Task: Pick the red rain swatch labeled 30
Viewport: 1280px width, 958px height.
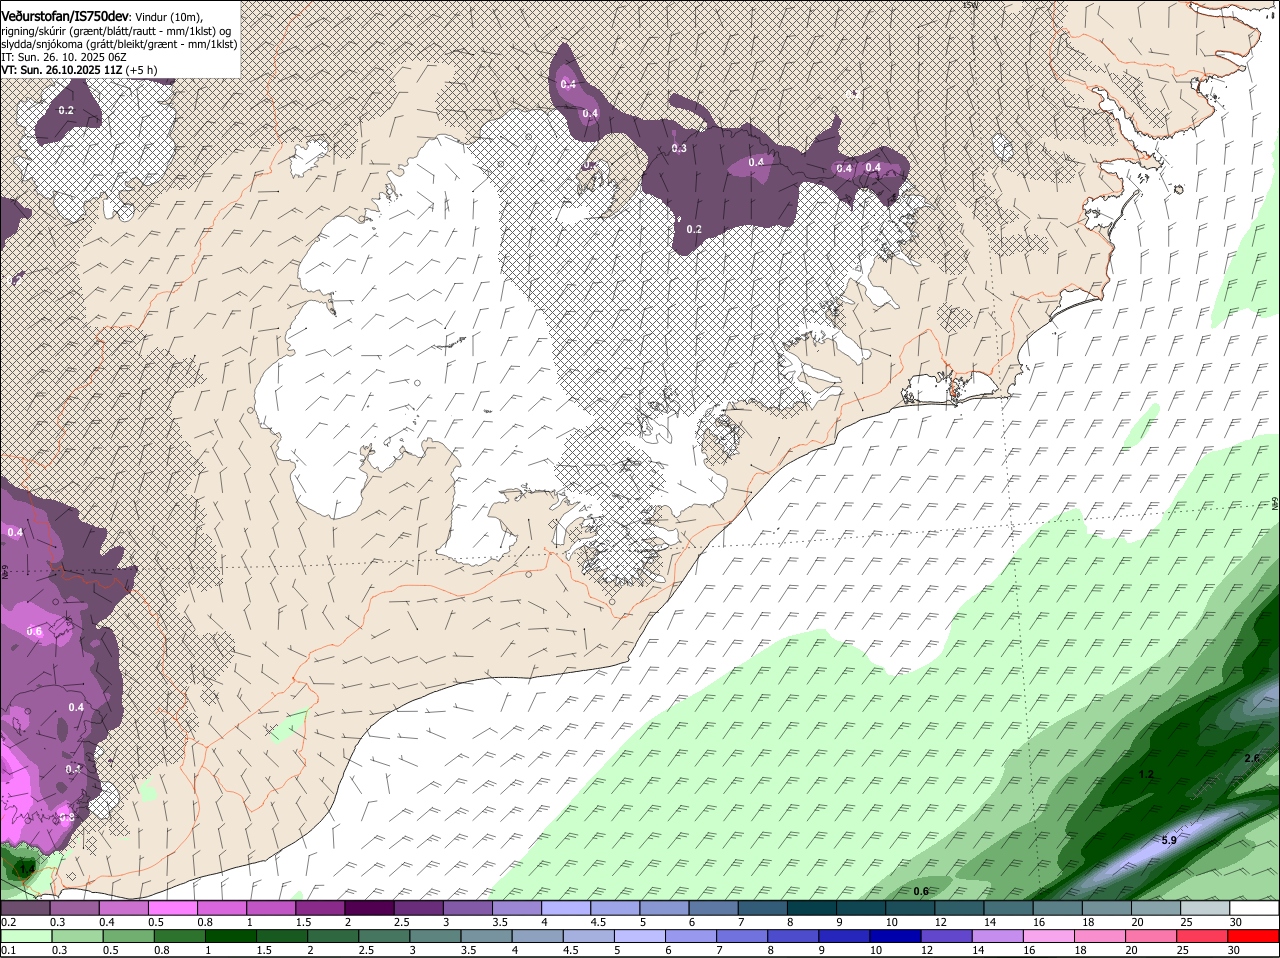Action: 1255,936
